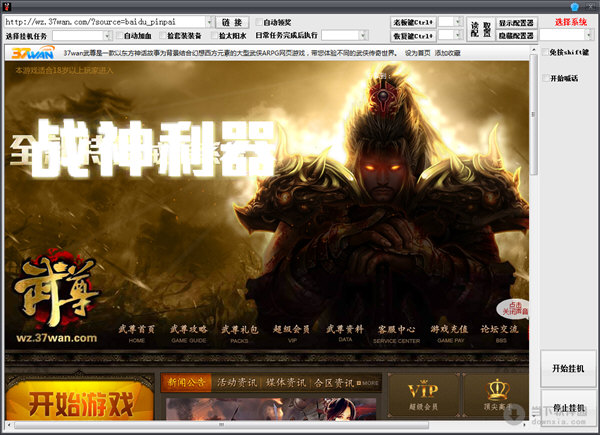This screenshot has height=435, width=600.
Task: Open 客服中心 SERVICE CENTER nav item
Action: (x=396, y=334)
